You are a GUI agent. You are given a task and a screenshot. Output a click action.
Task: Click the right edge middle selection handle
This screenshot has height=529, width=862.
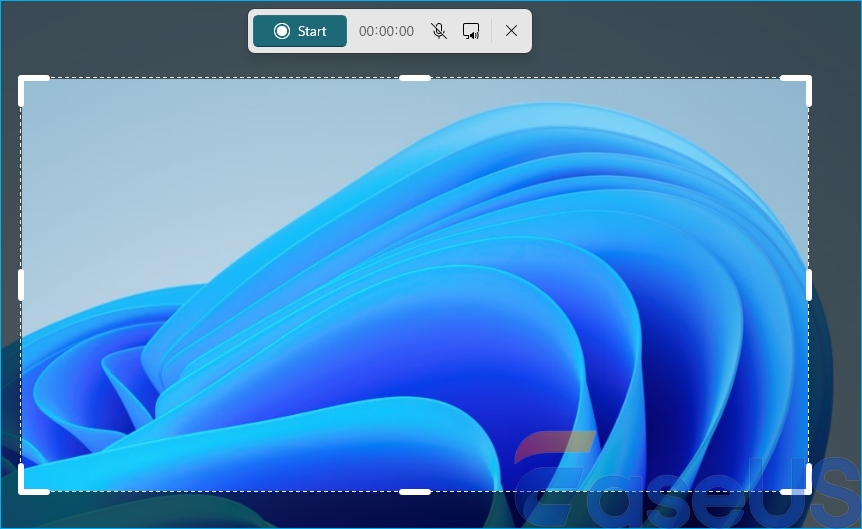pos(809,285)
